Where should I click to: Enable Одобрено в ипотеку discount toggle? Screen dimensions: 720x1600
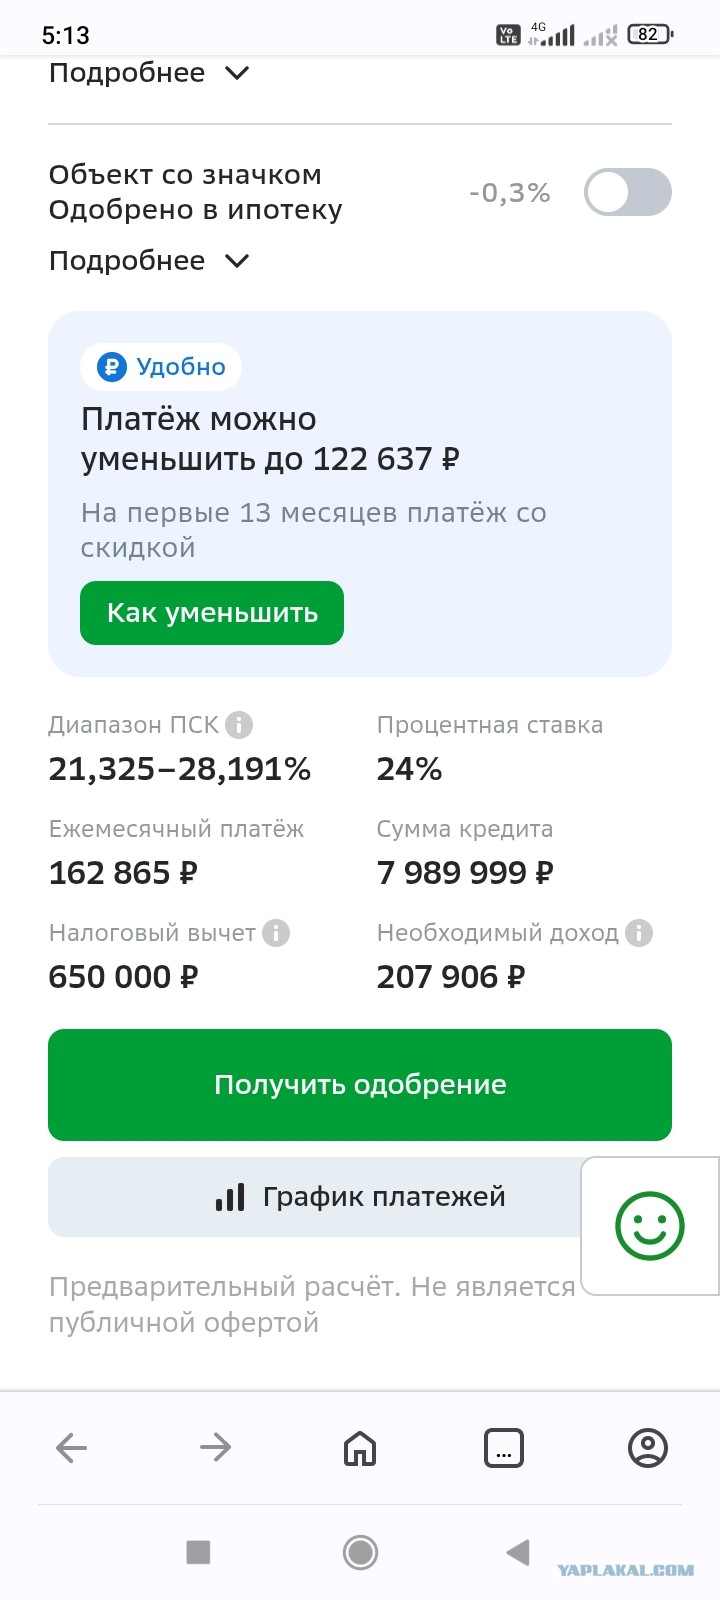pos(628,192)
